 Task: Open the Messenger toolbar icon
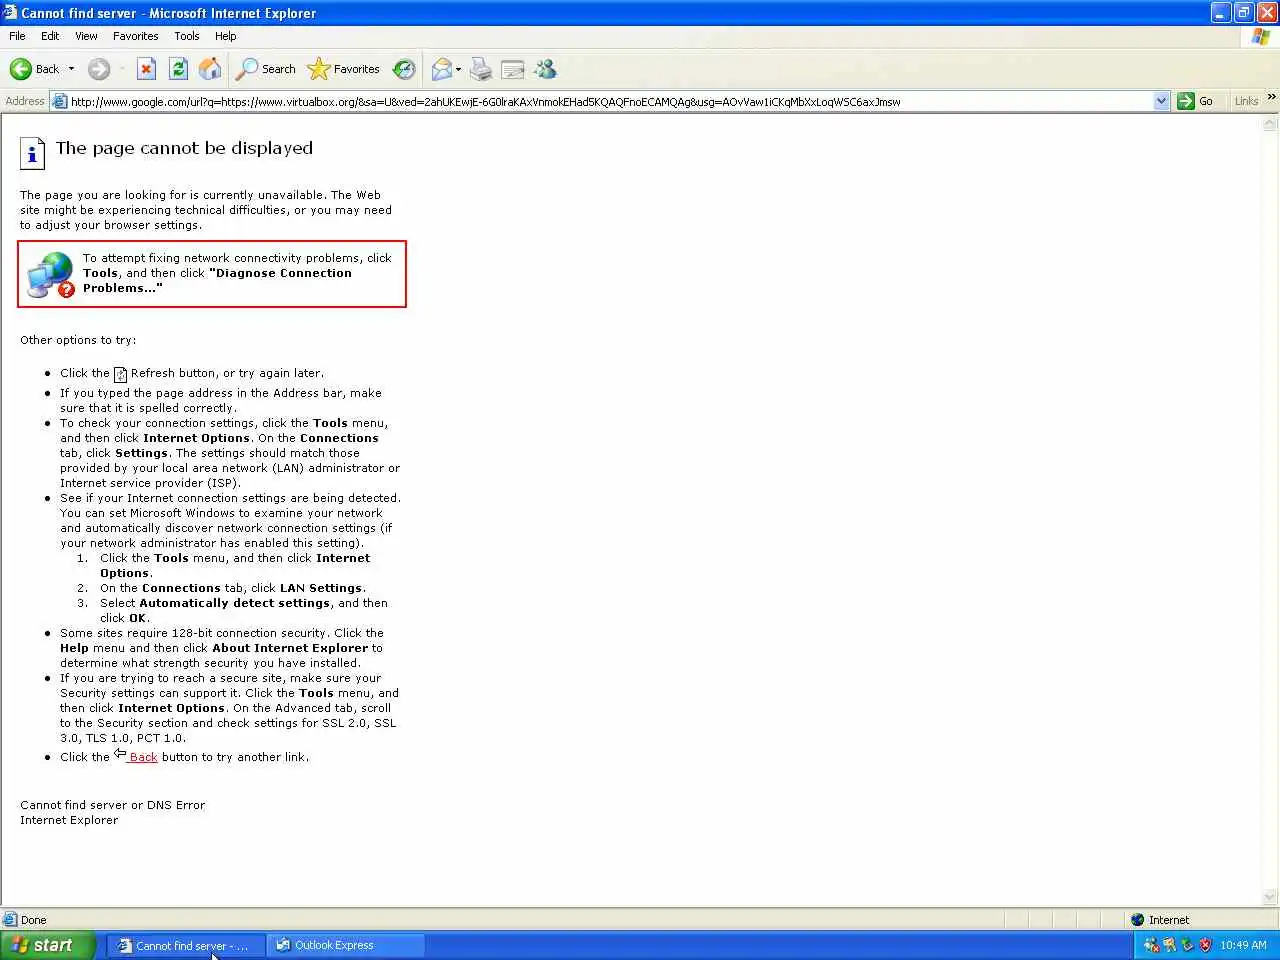pos(545,69)
